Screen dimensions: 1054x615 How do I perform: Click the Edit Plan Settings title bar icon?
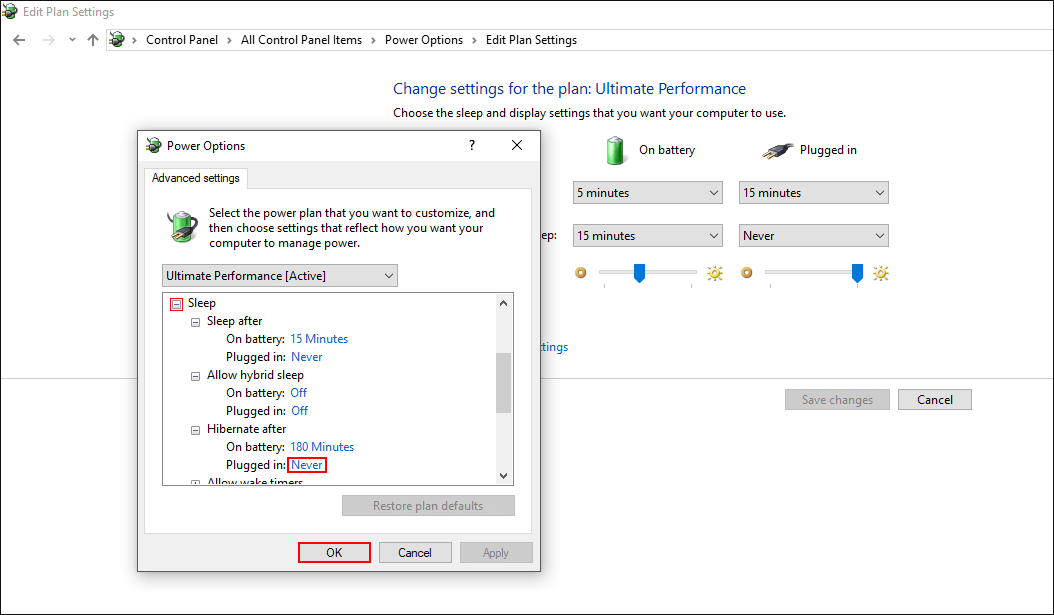click(x=9, y=11)
